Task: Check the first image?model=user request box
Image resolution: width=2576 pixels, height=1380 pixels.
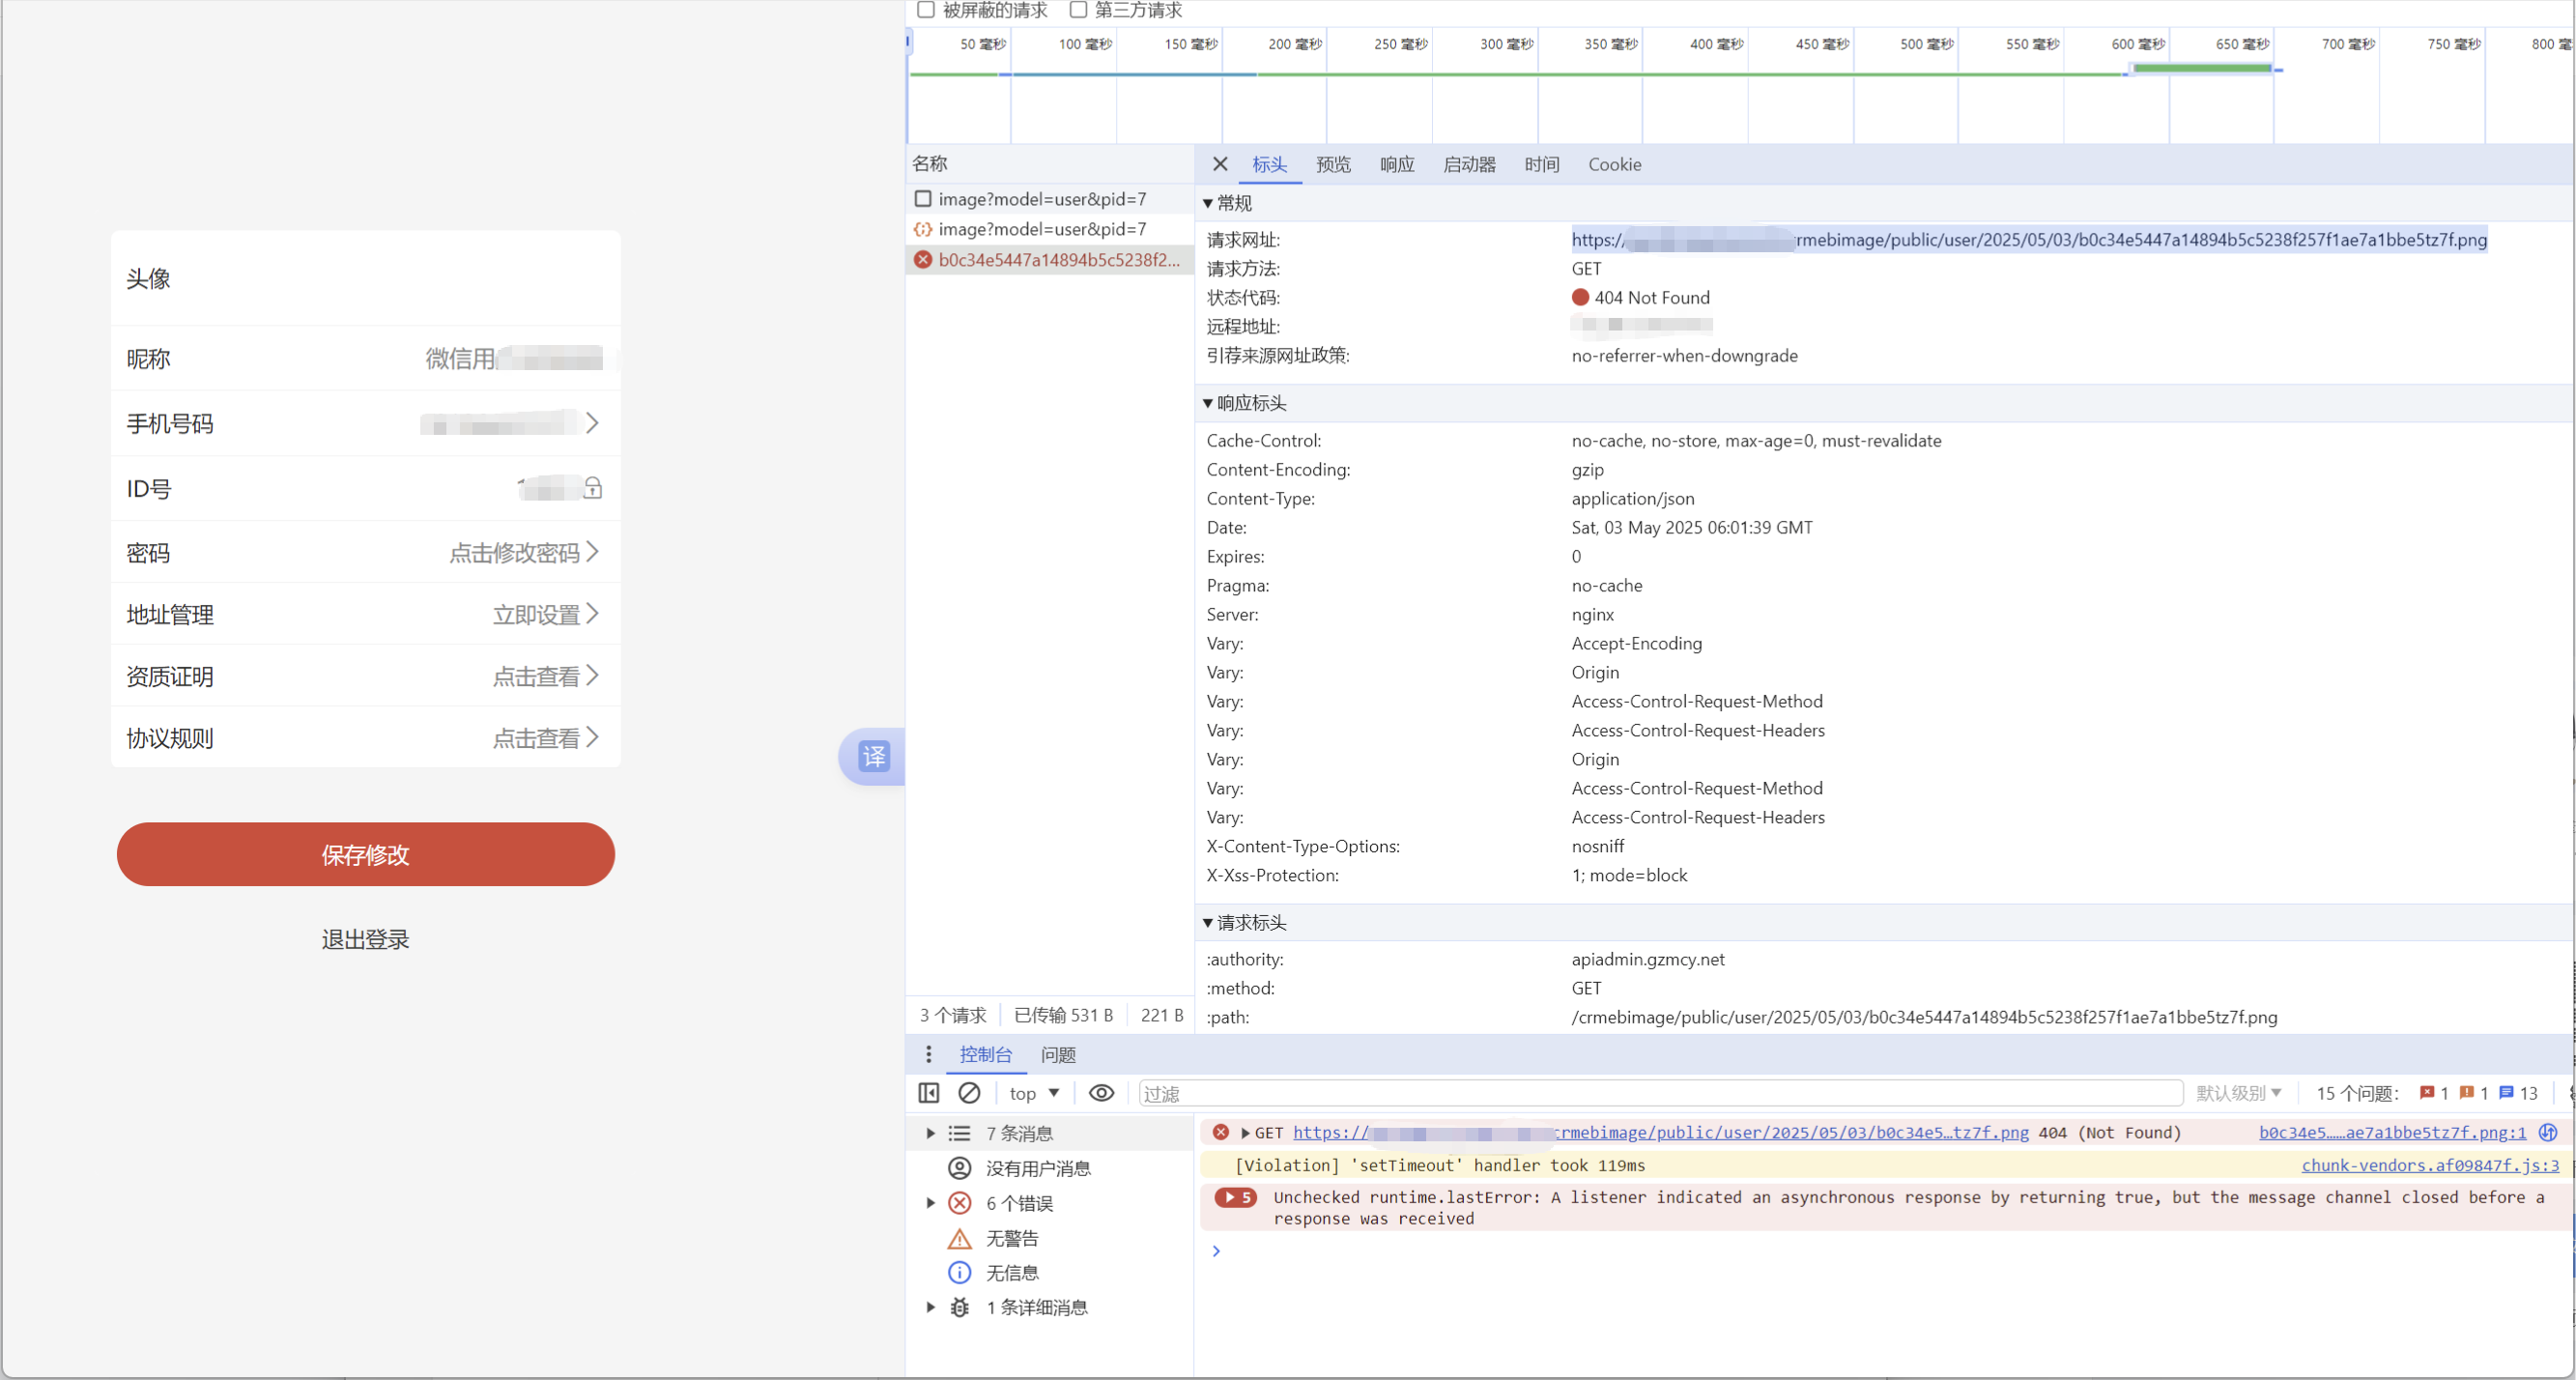Action: (x=923, y=199)
